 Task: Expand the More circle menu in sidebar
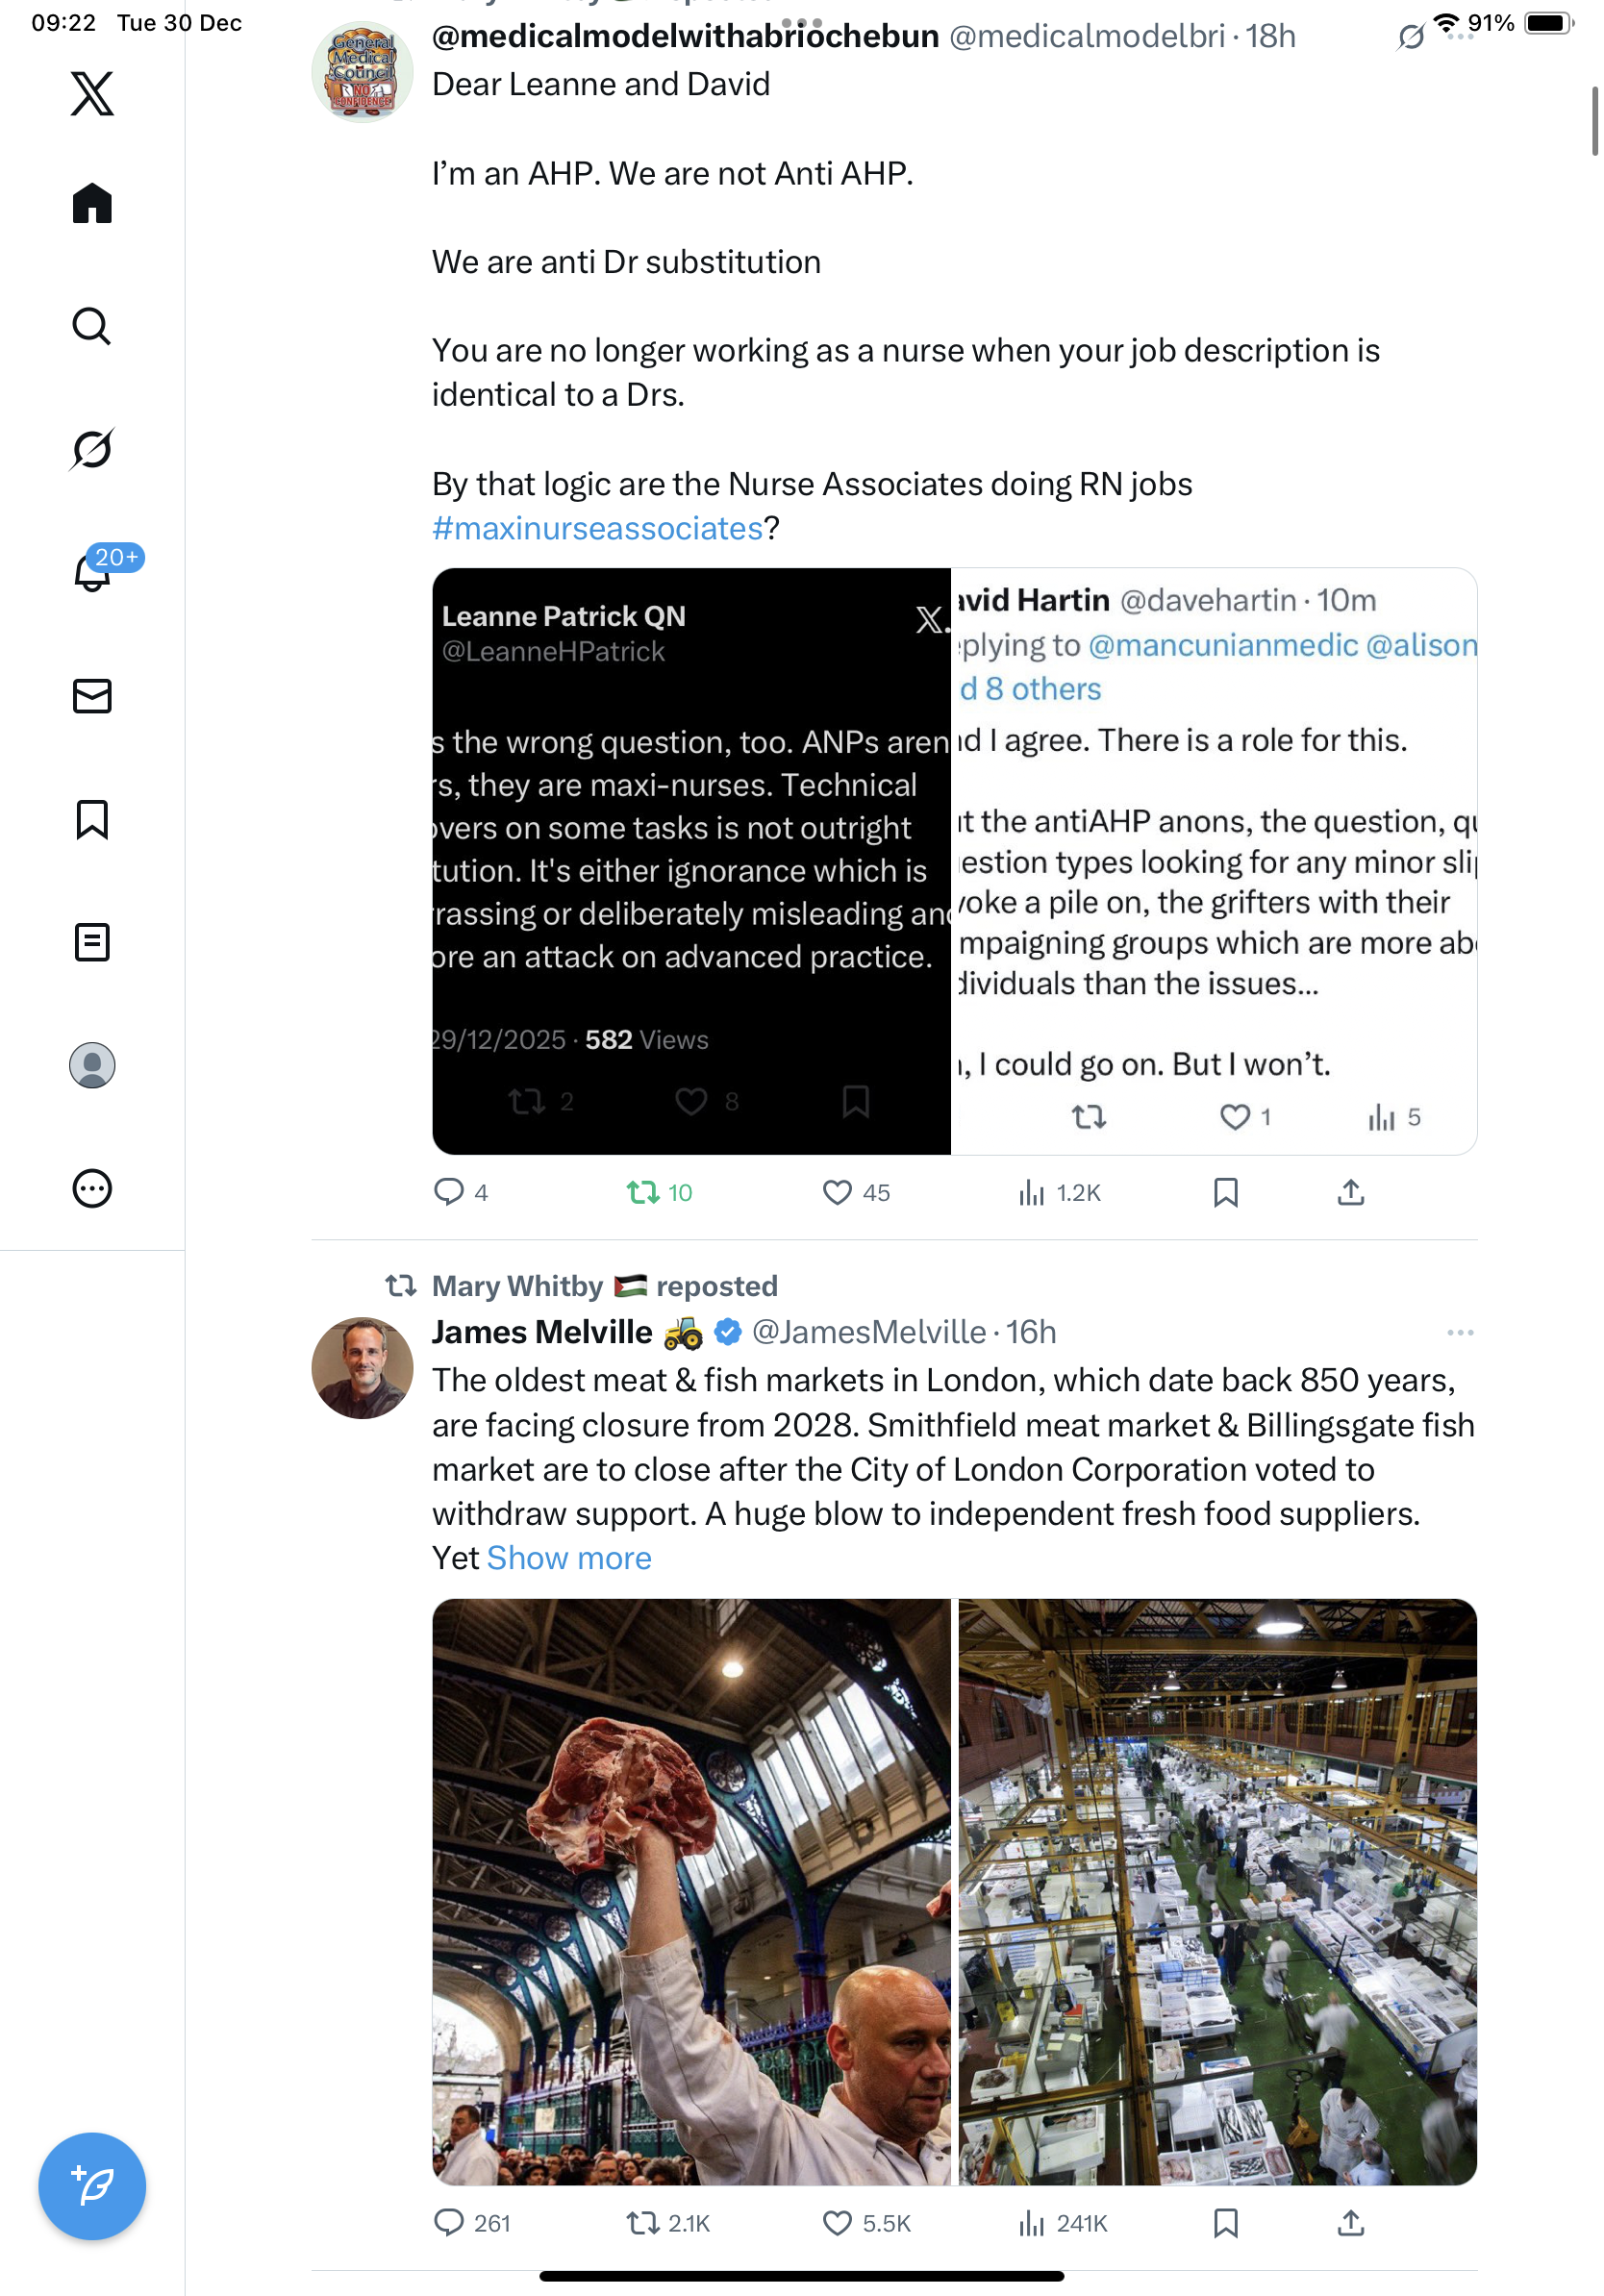(92, 1188)
